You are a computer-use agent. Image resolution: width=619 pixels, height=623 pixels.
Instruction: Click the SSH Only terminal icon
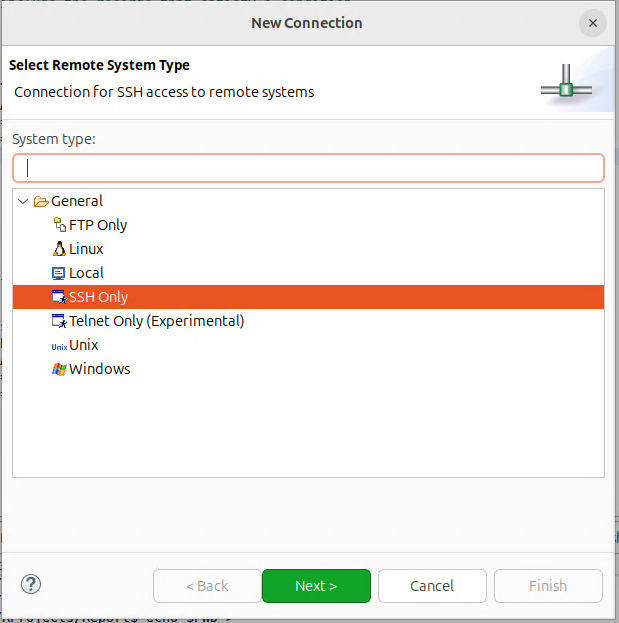pyautogui.click(x=59, y=297)
